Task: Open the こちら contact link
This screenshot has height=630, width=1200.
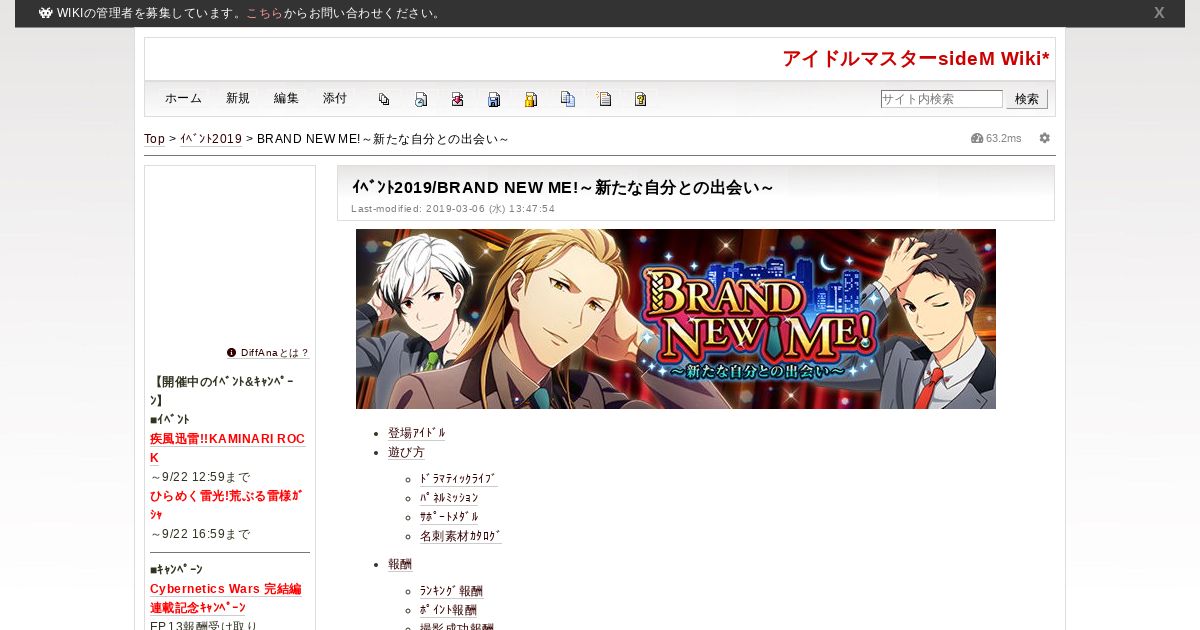Action: tap(265, 13)
